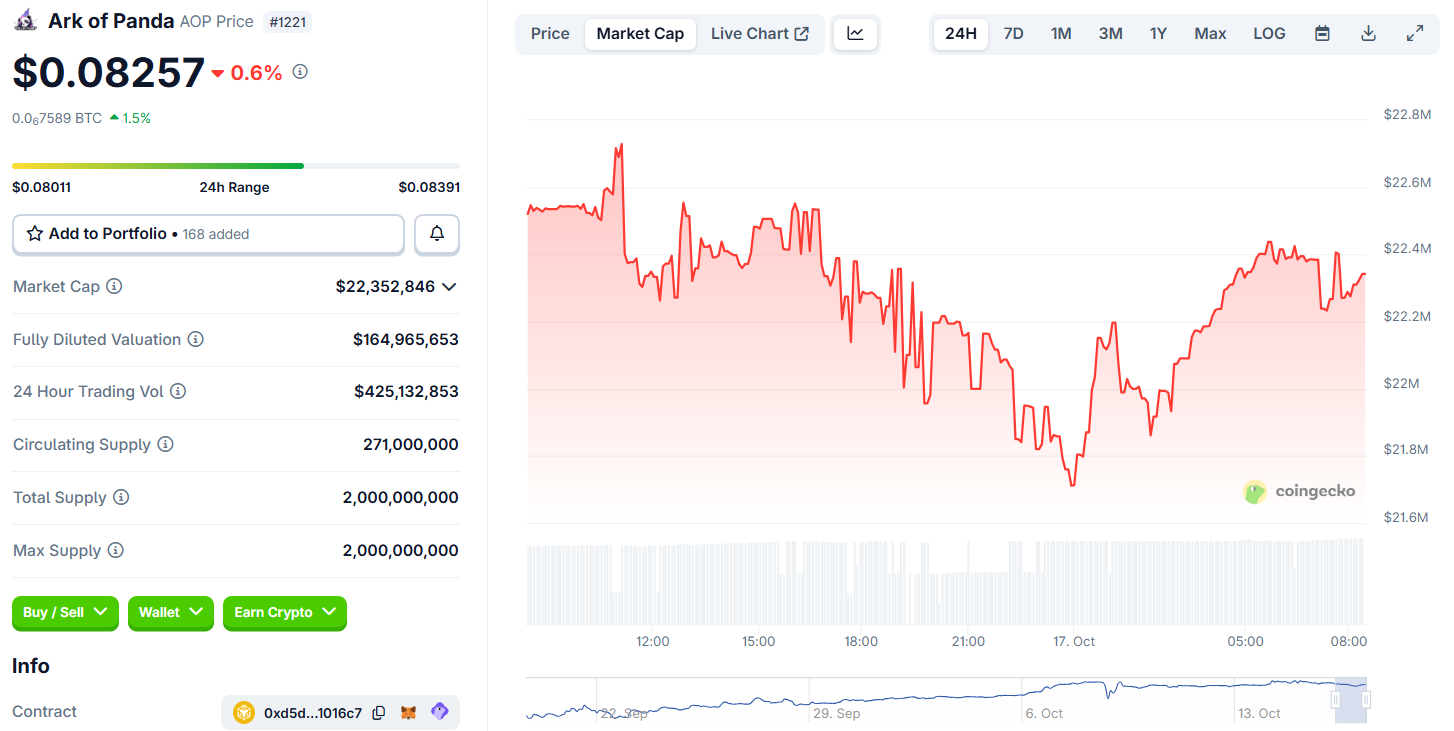Expand the Wallet dropdown
This screenshot has height=731, width=1454.
pos(170,613)
